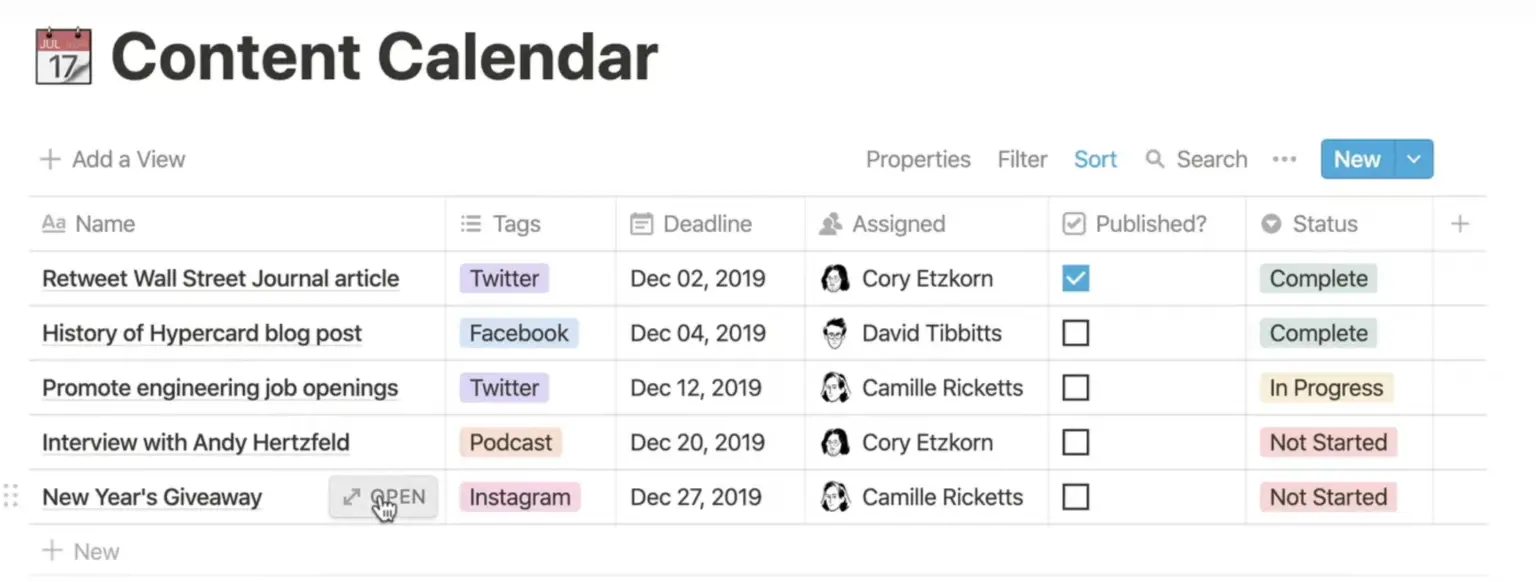Open the Properties menu
This screenshot has width=1536, height=582.
coord(918,160)
